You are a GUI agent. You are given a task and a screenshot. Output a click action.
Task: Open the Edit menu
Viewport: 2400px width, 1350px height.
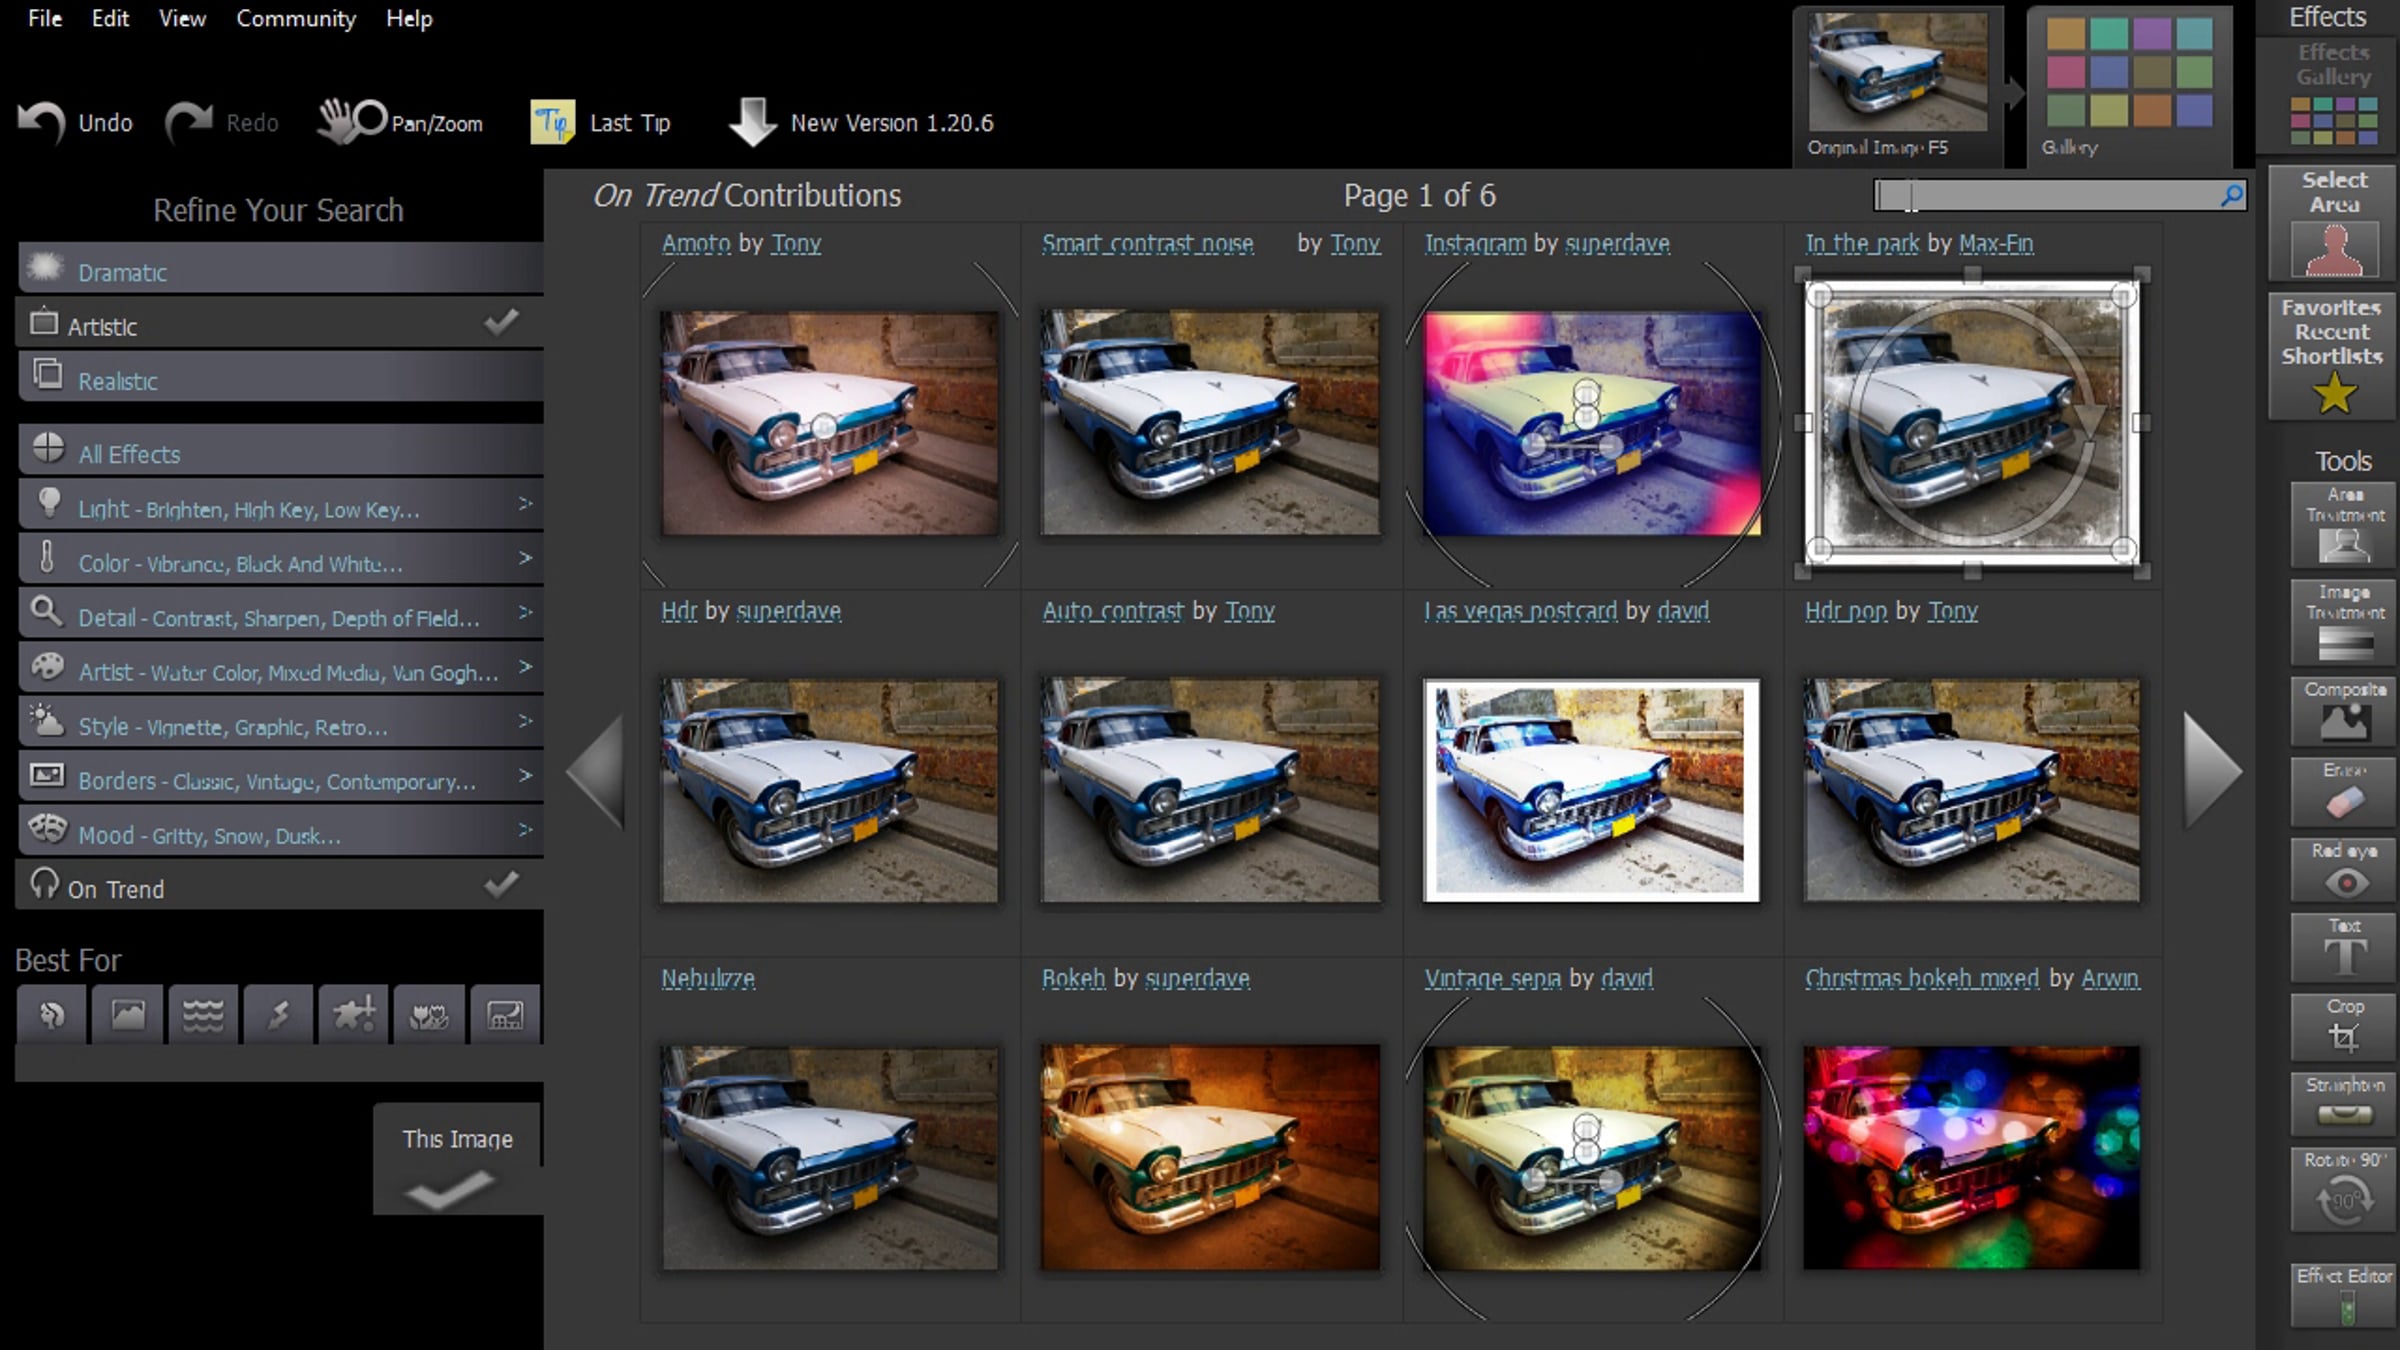(110, 19)
